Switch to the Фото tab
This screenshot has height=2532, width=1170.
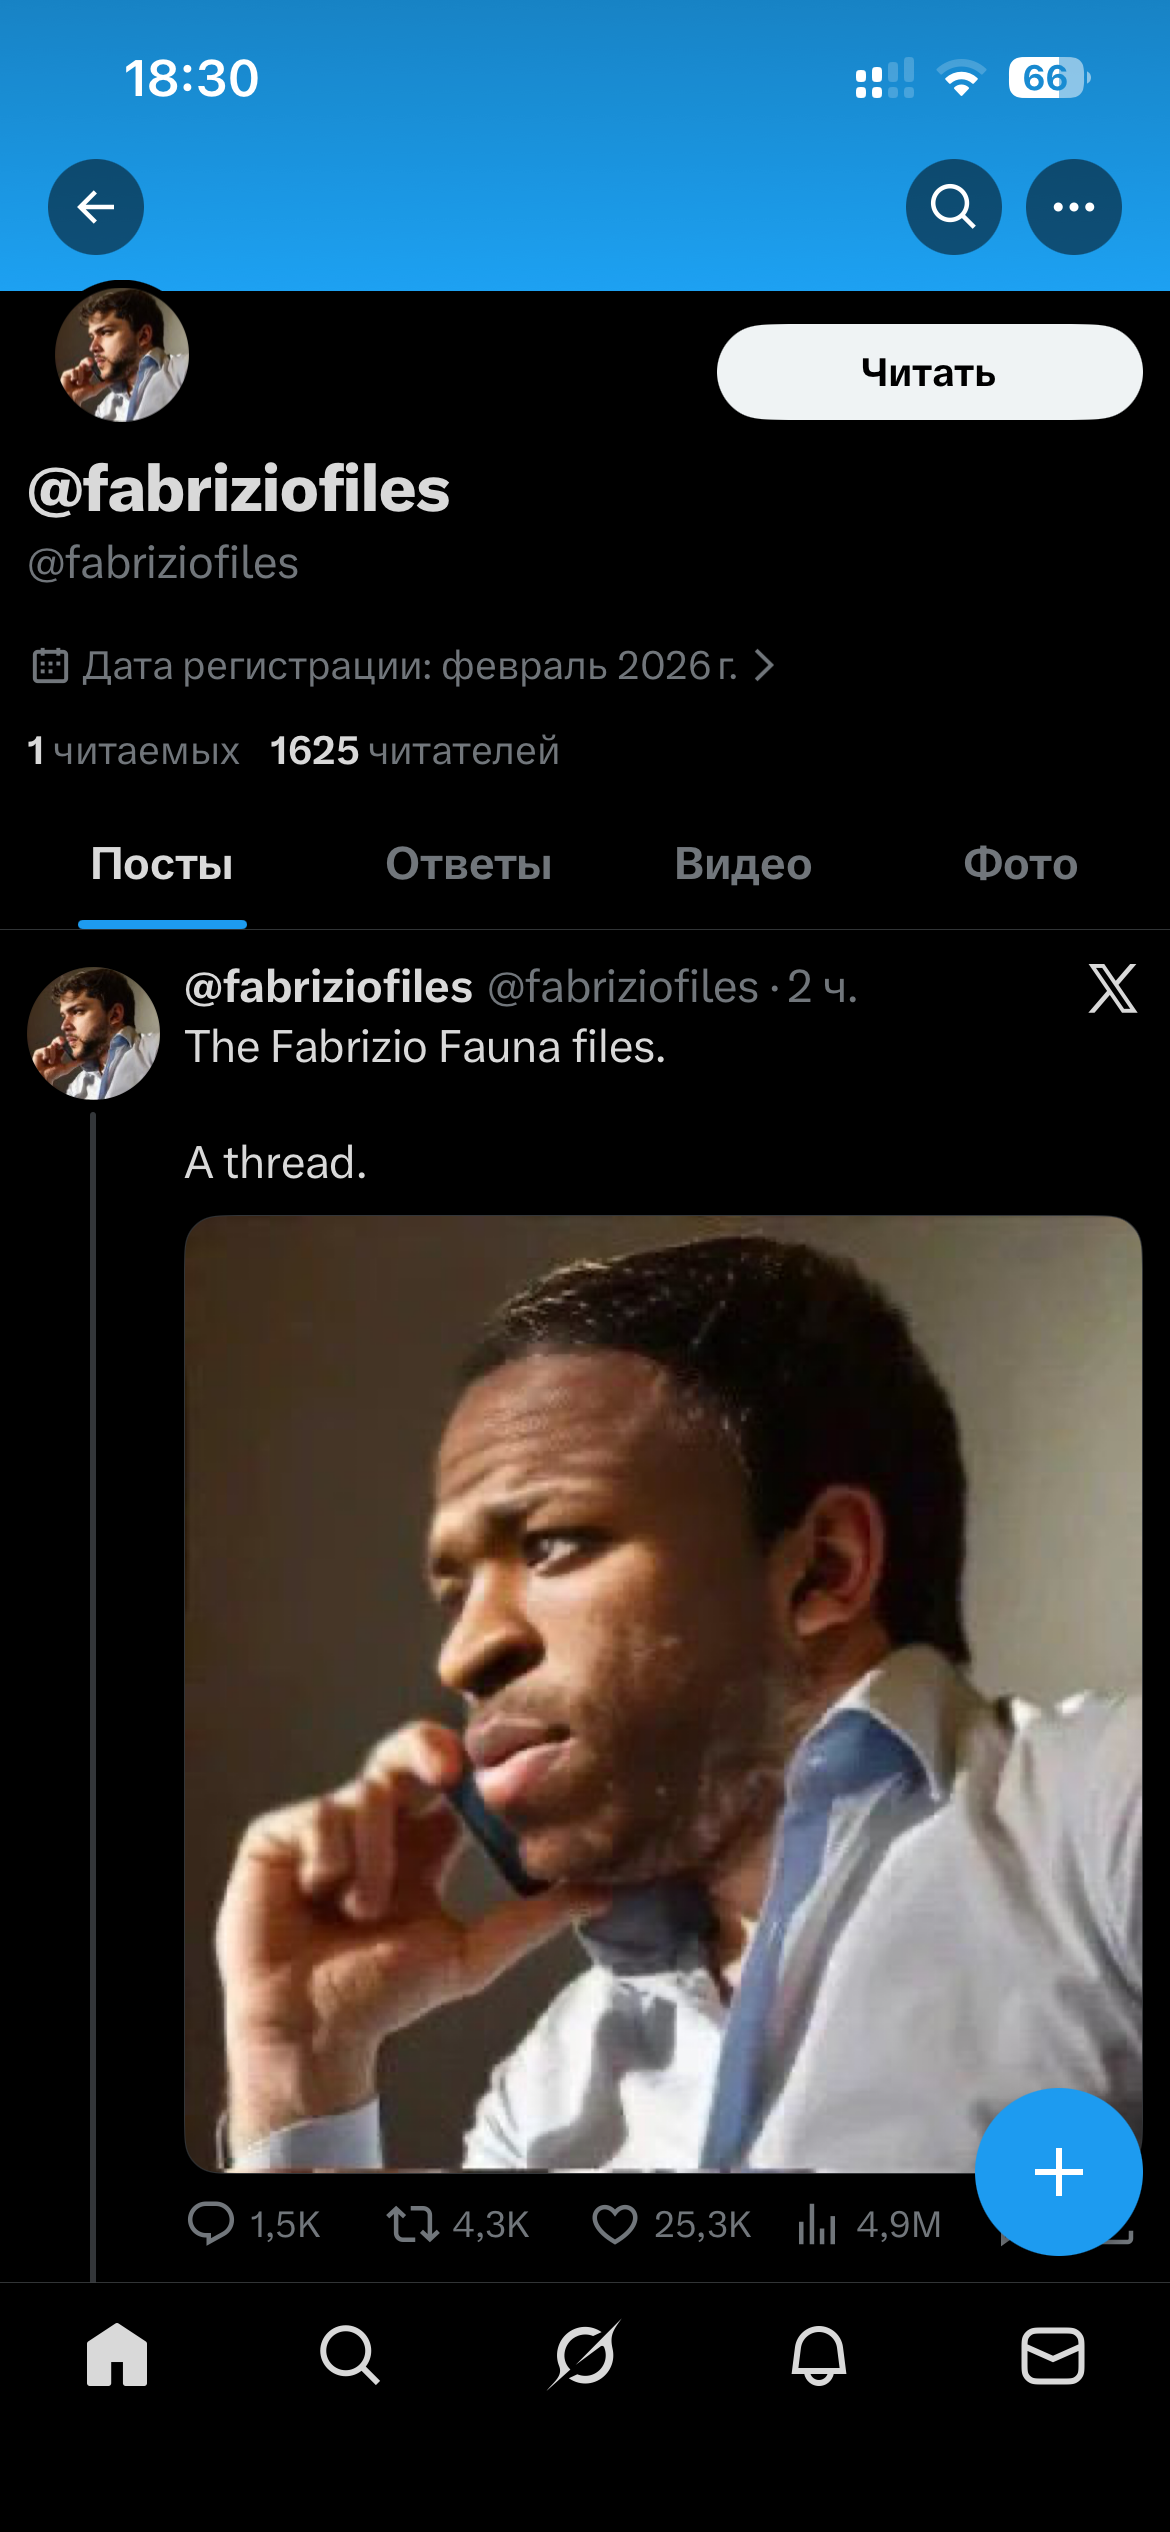coord(1020,864)
